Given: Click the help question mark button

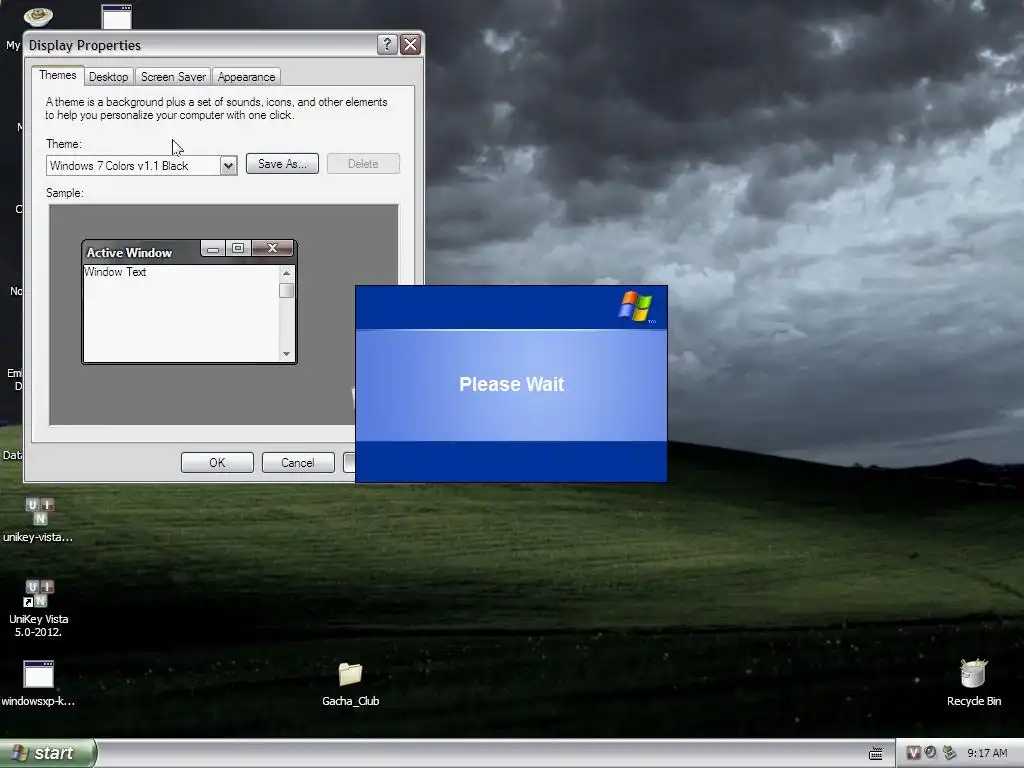Looking at the screenshot, I should coord(387,44).
